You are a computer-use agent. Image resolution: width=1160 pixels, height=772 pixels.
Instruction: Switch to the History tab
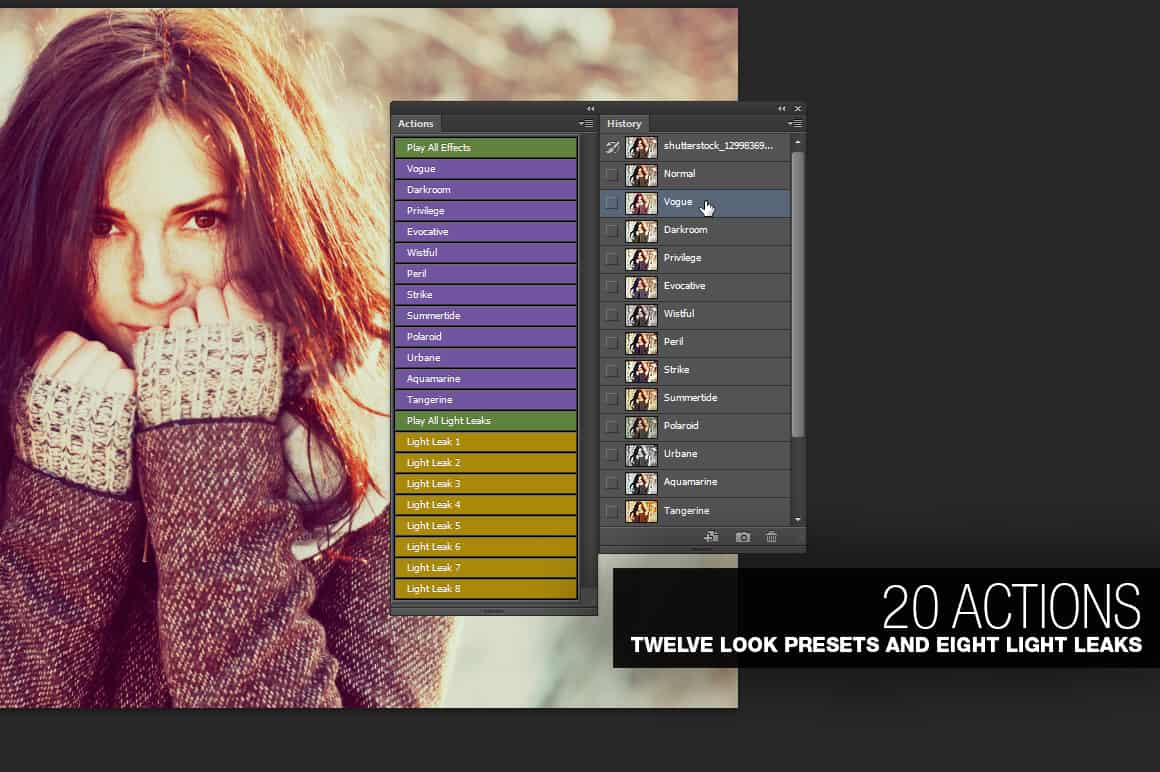624,123
